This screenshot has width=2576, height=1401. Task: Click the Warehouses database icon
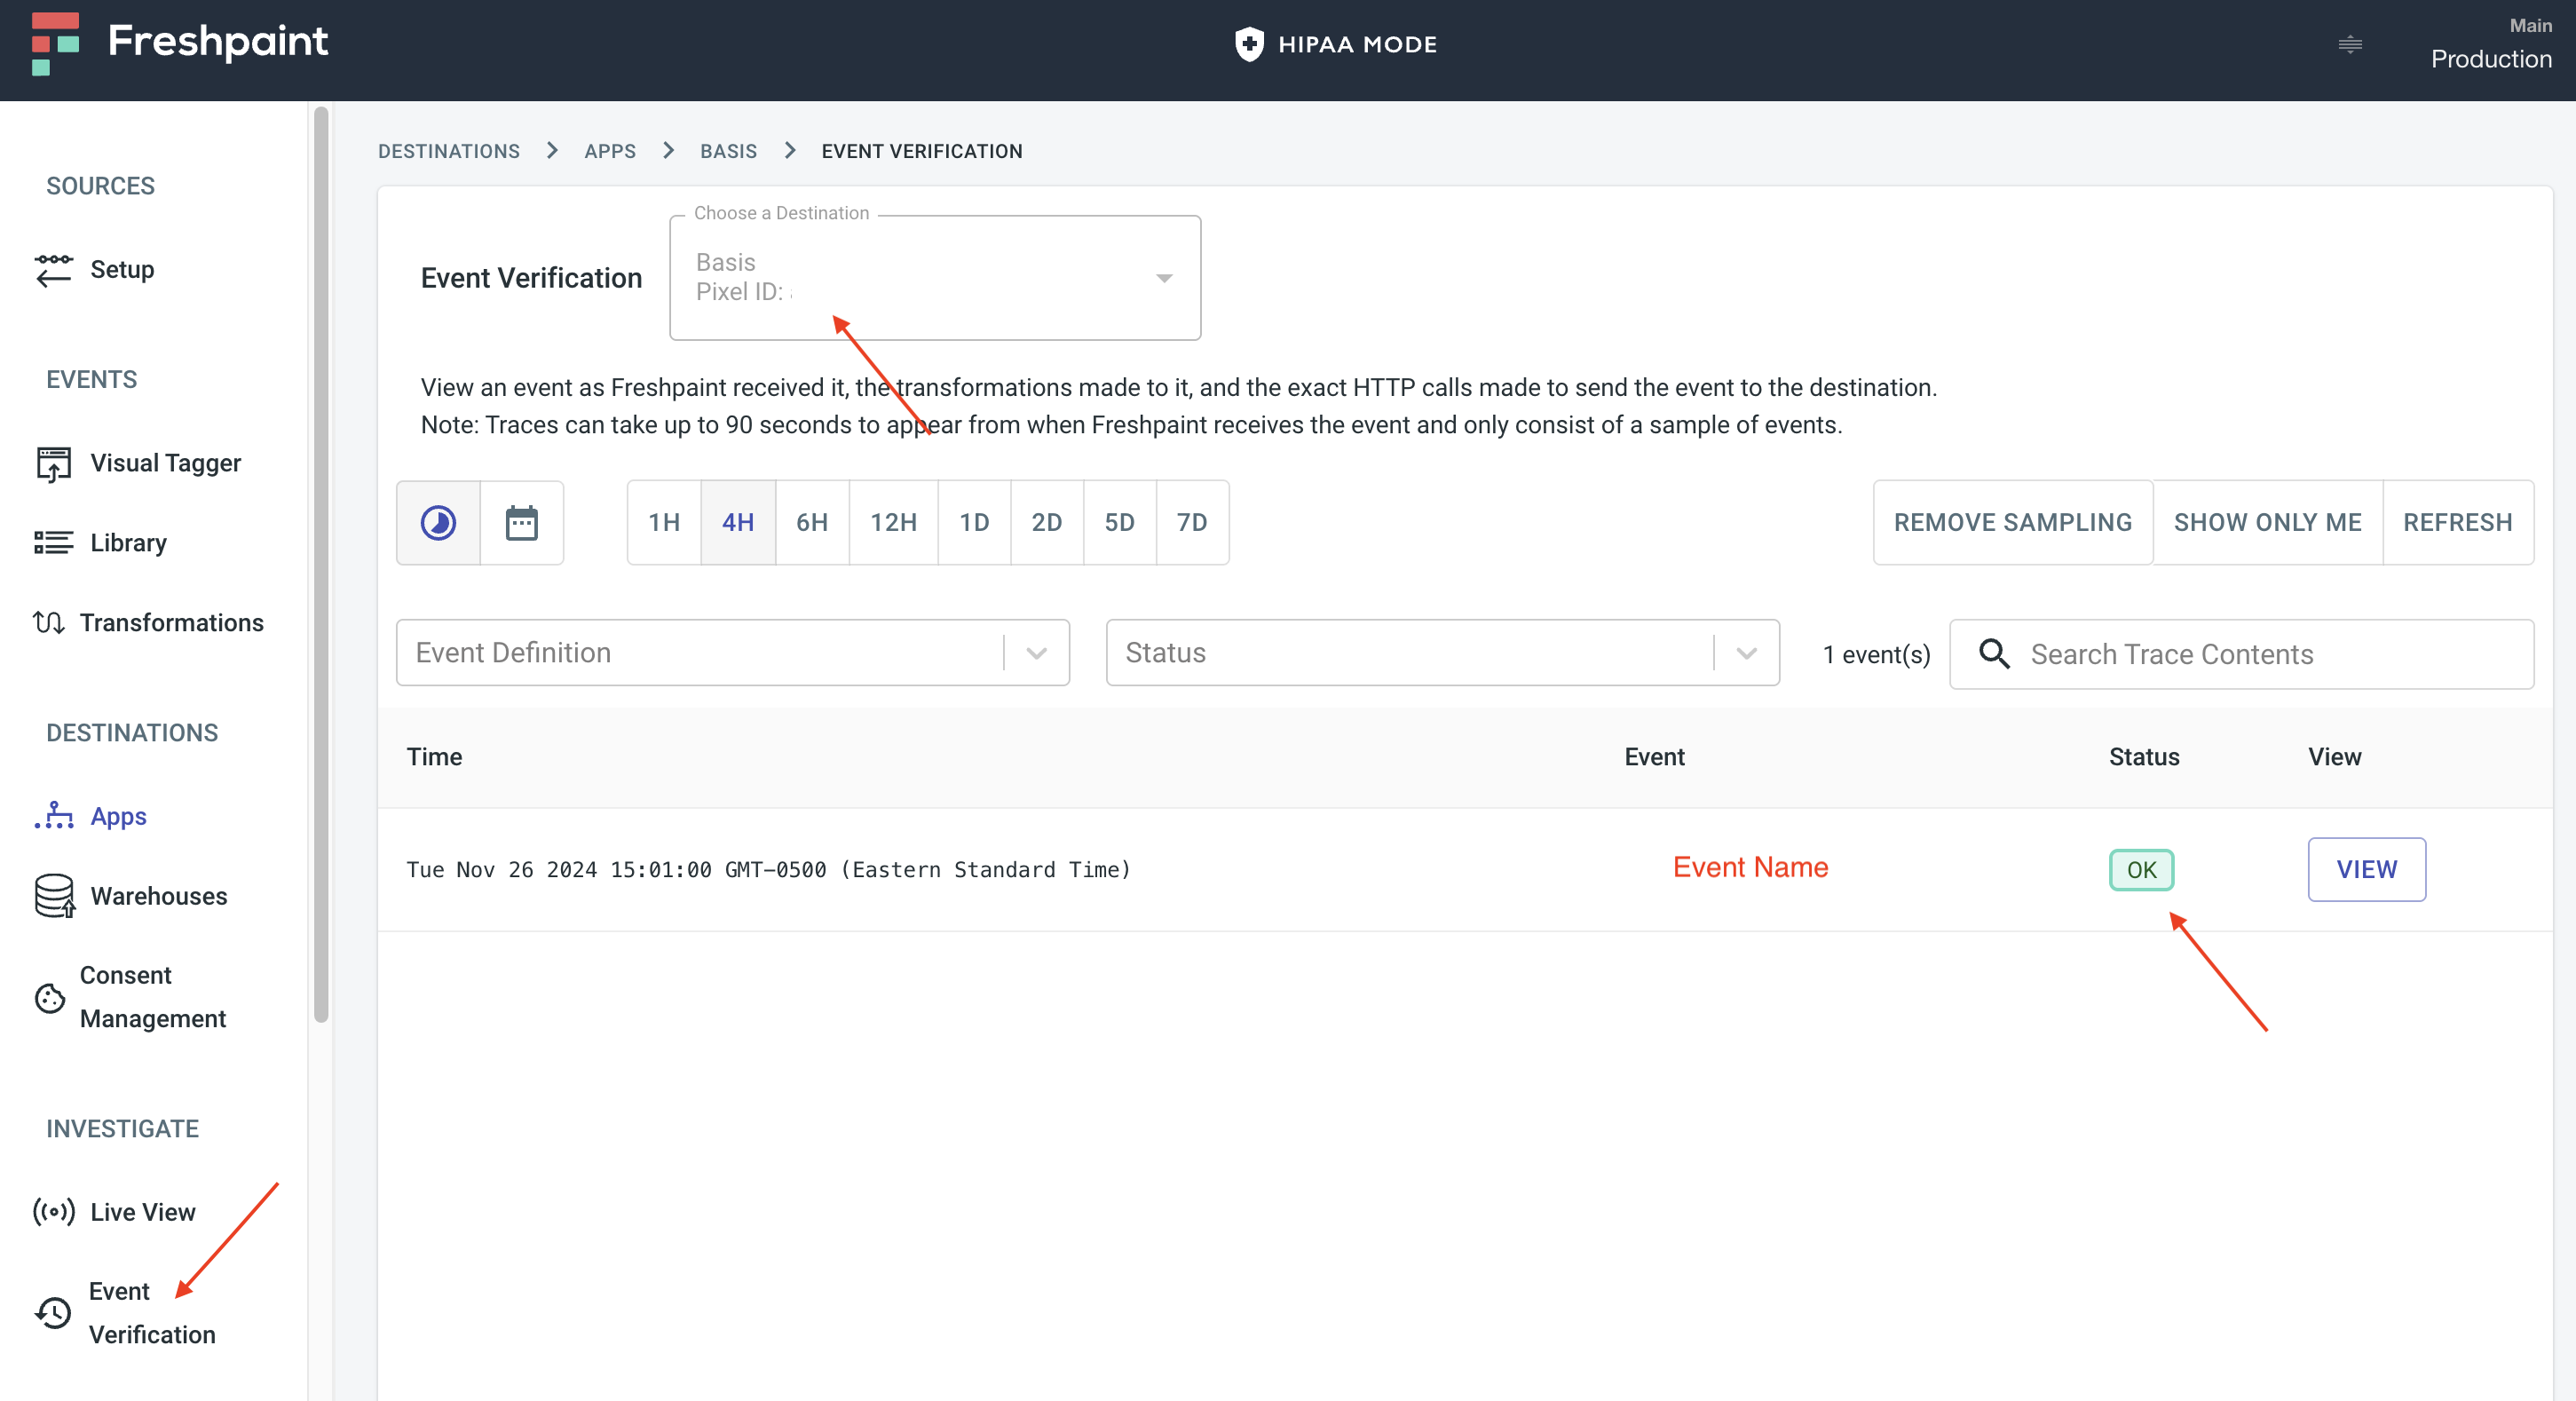coord(54,896)
